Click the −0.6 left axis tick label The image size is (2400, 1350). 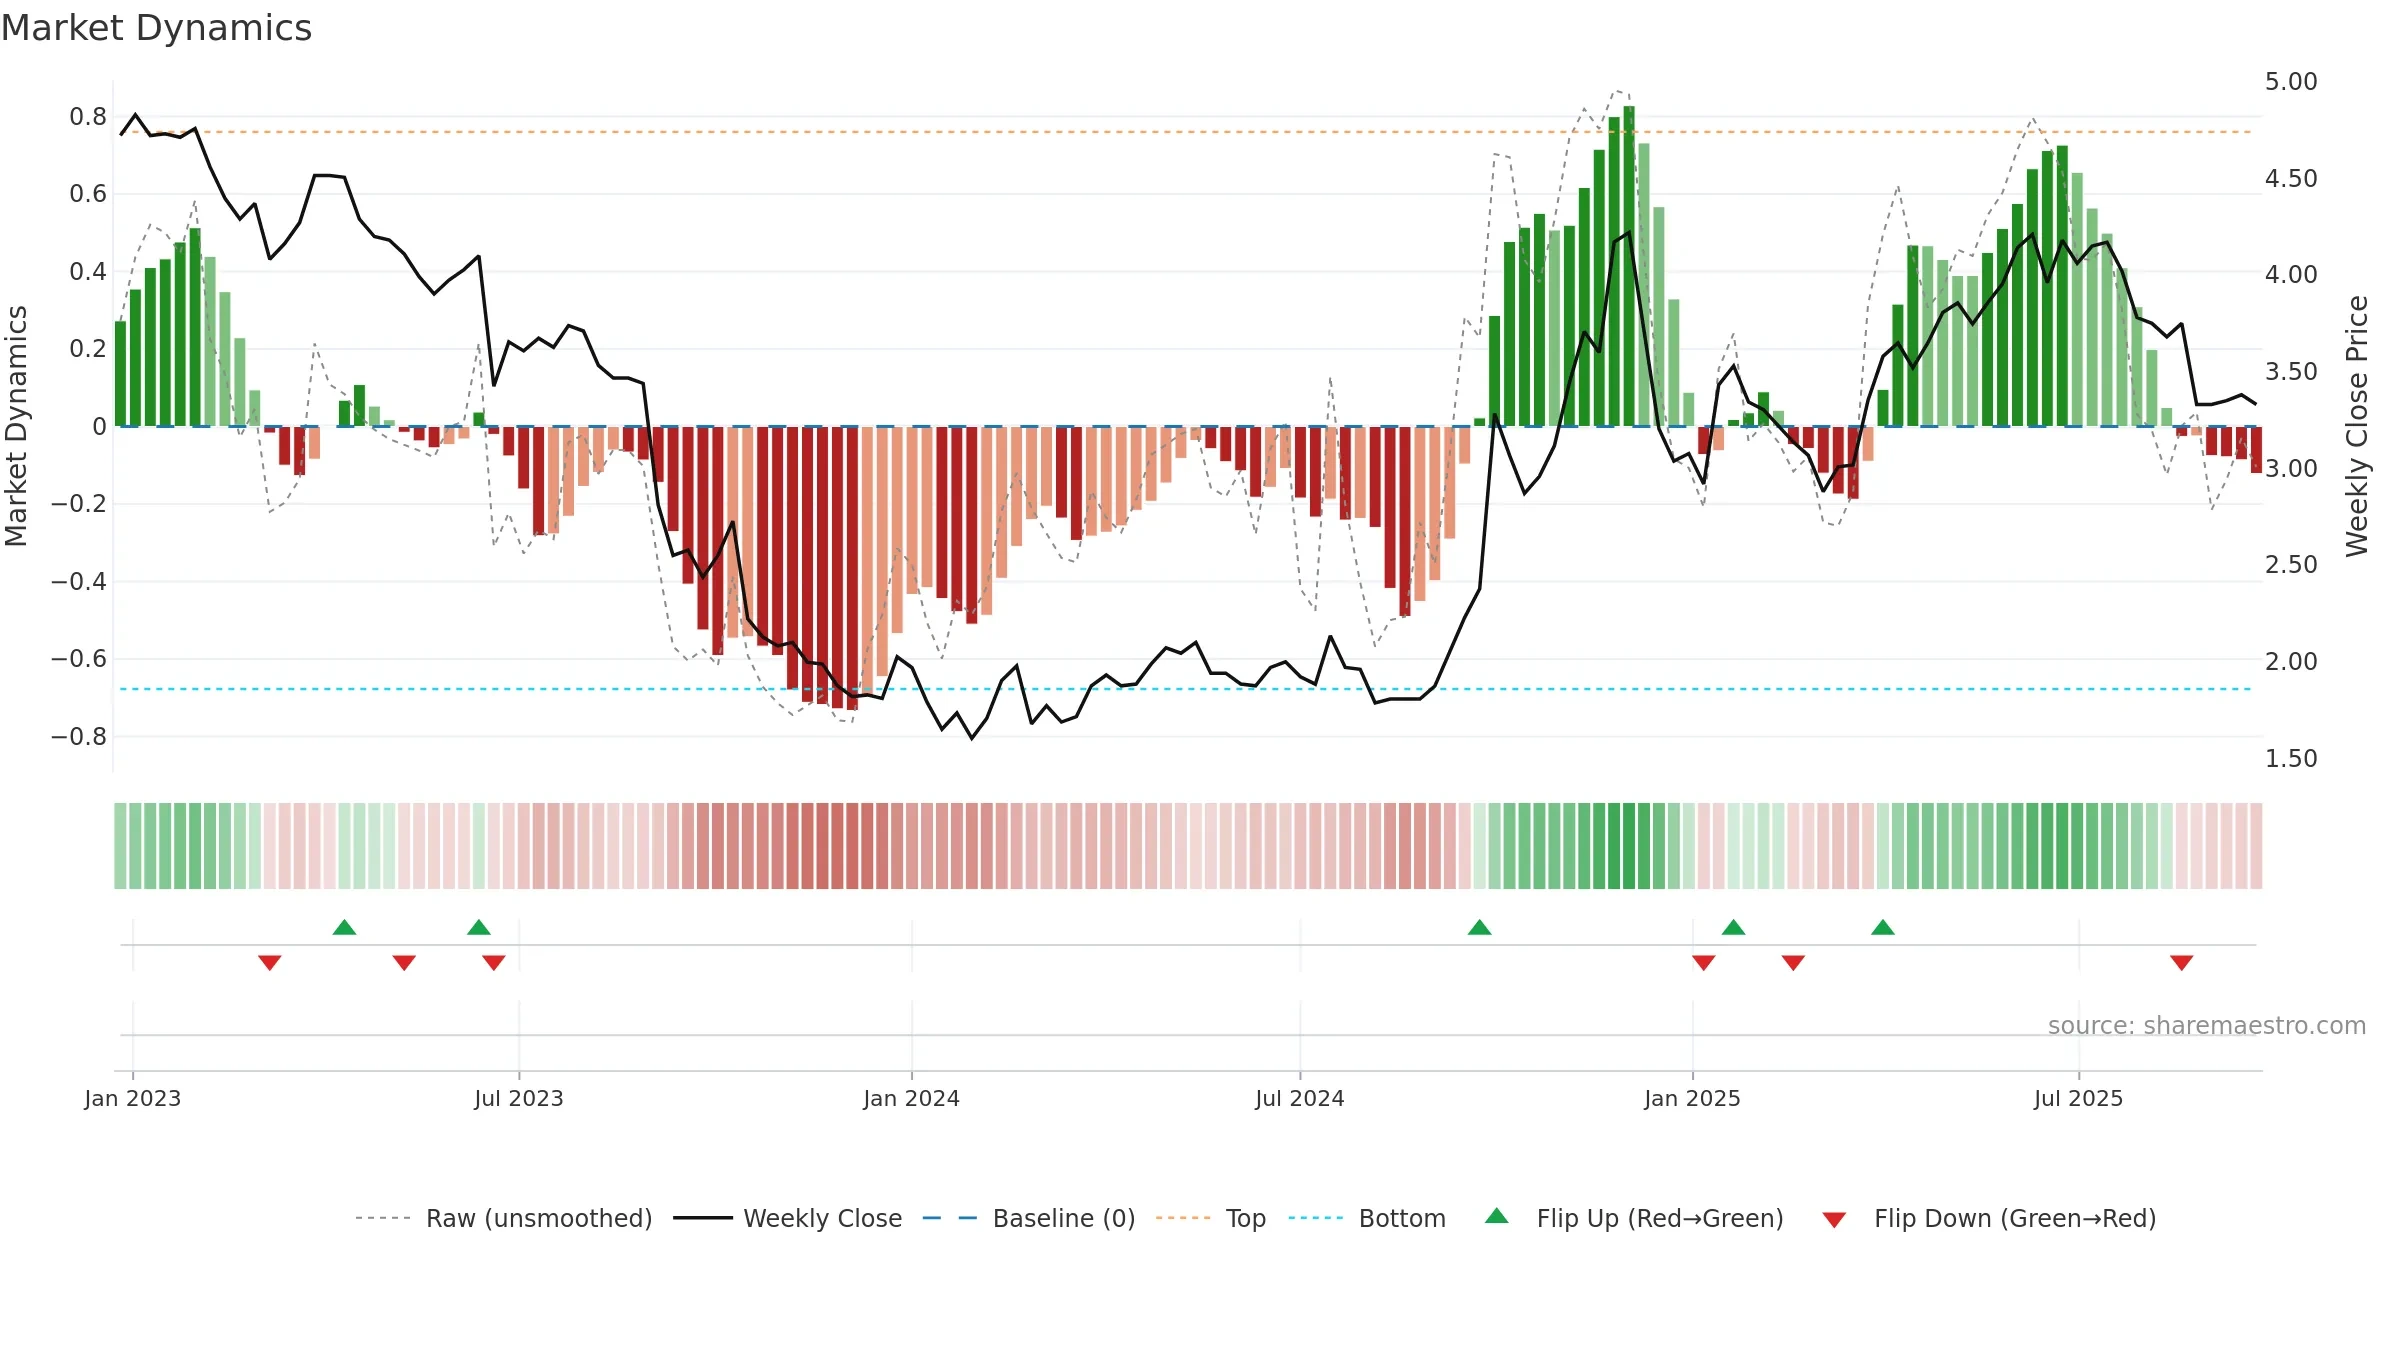(79, 659)
